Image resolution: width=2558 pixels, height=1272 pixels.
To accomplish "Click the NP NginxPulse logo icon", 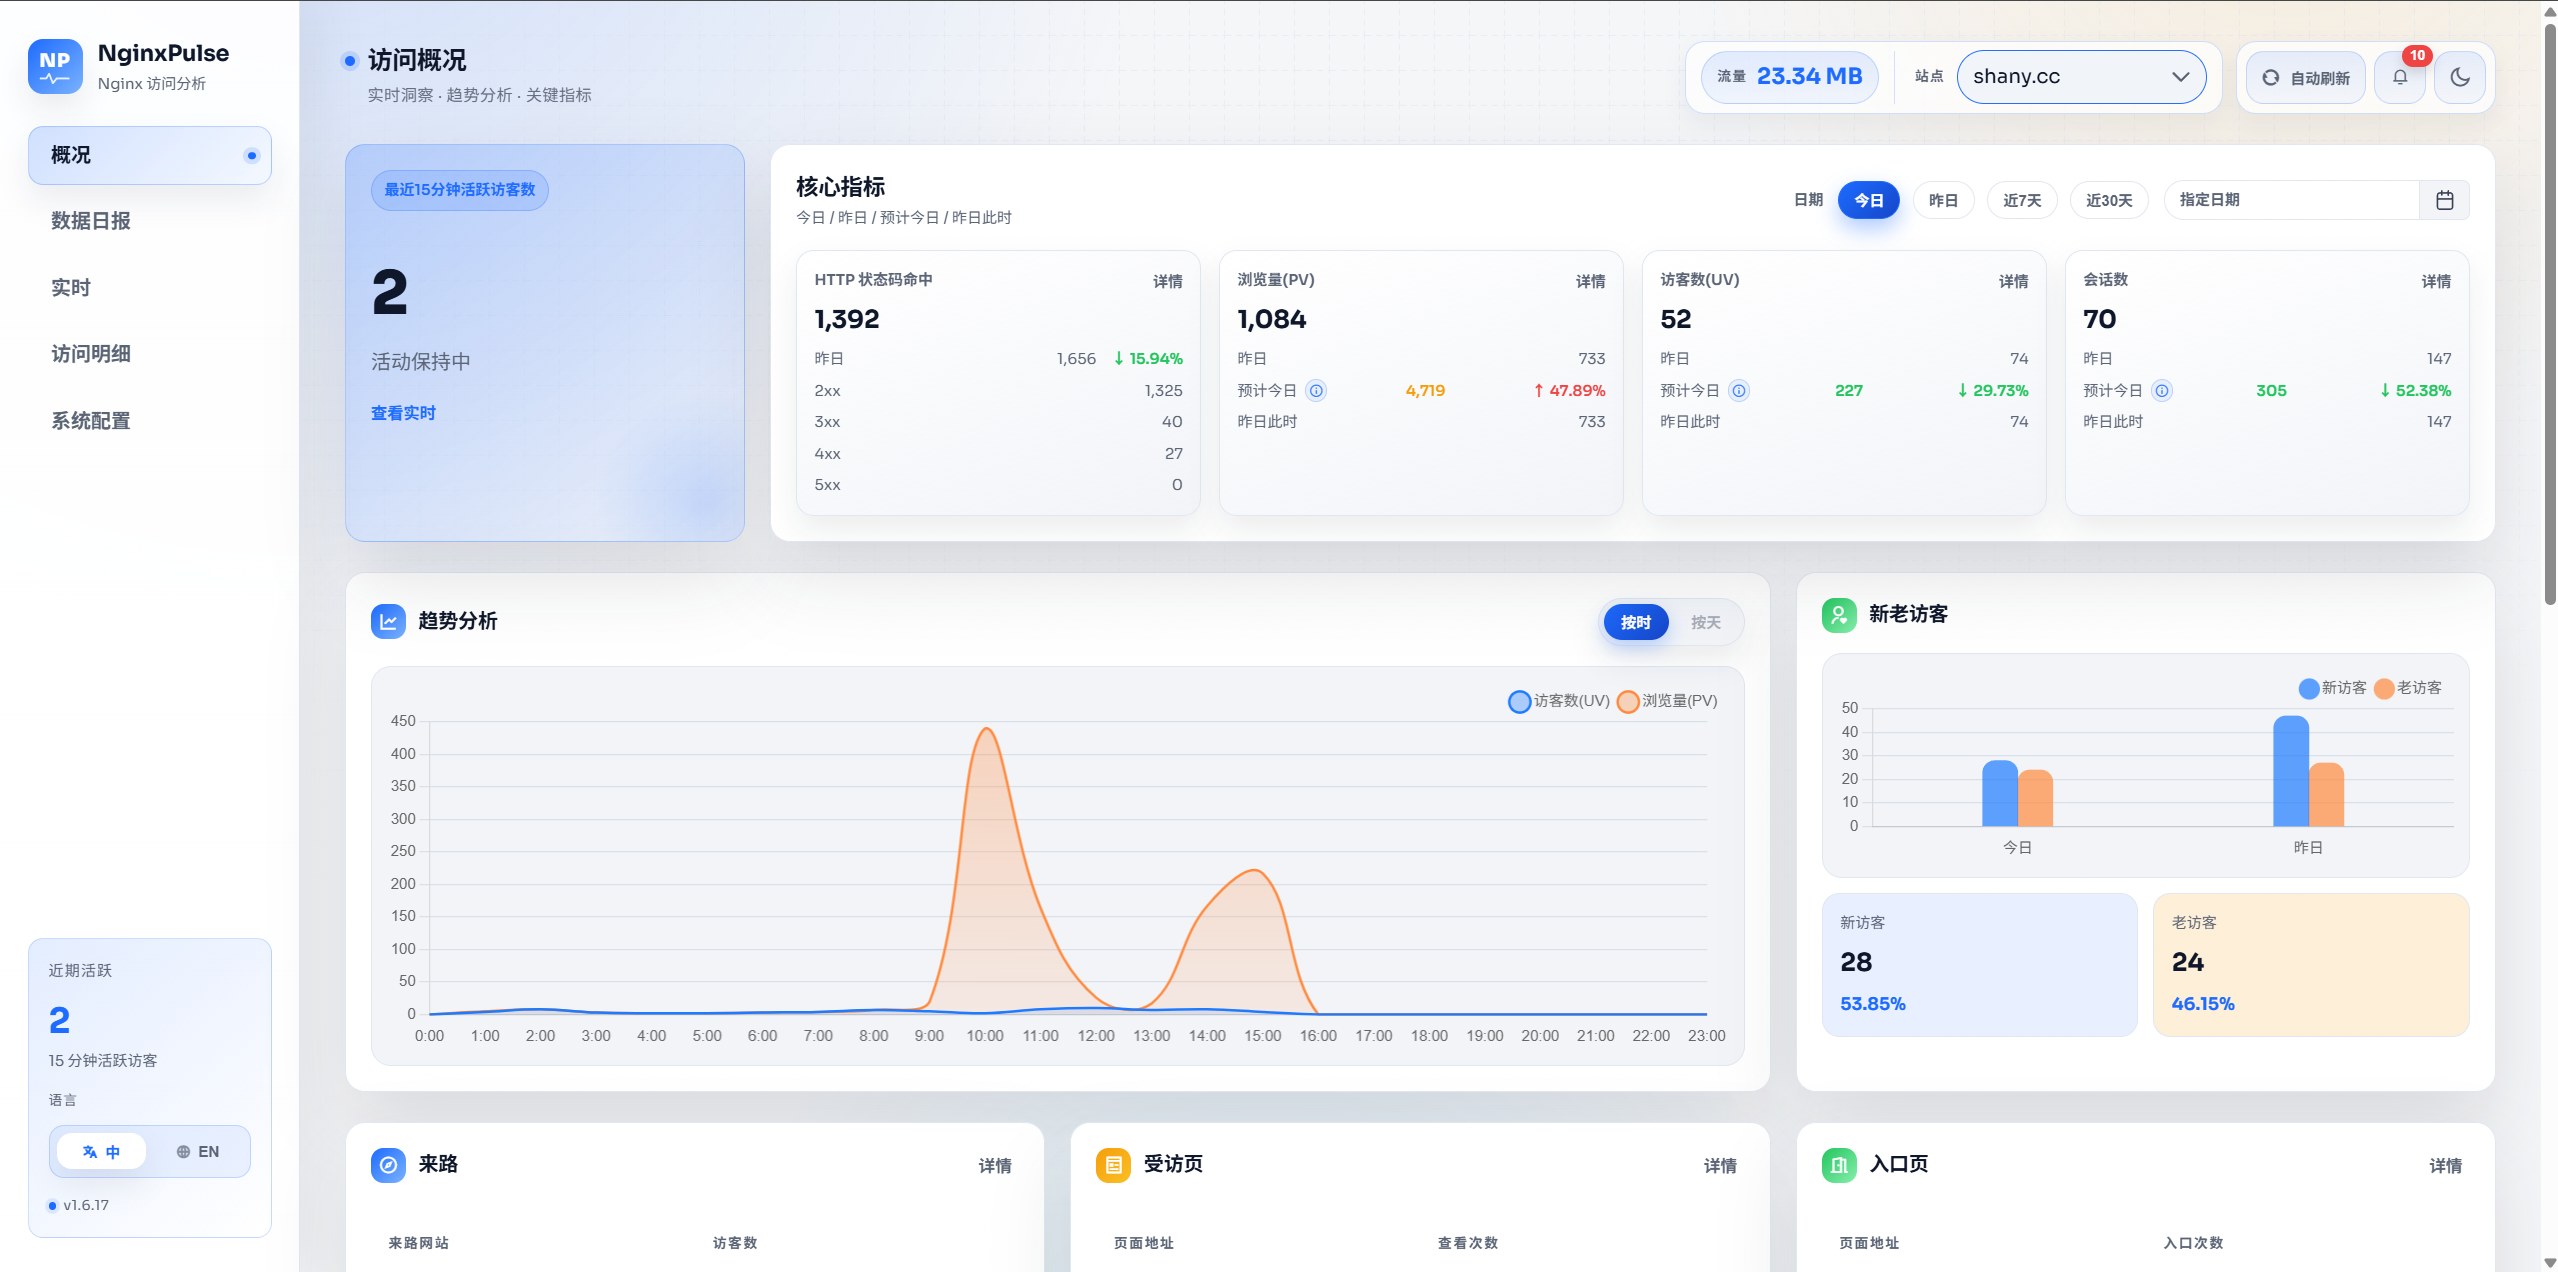I will (x=55, y=66).
